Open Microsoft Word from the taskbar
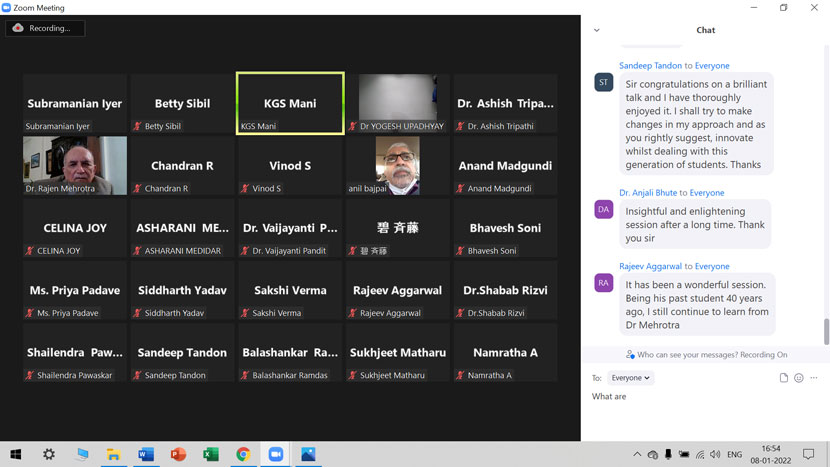 click(146, 454)
